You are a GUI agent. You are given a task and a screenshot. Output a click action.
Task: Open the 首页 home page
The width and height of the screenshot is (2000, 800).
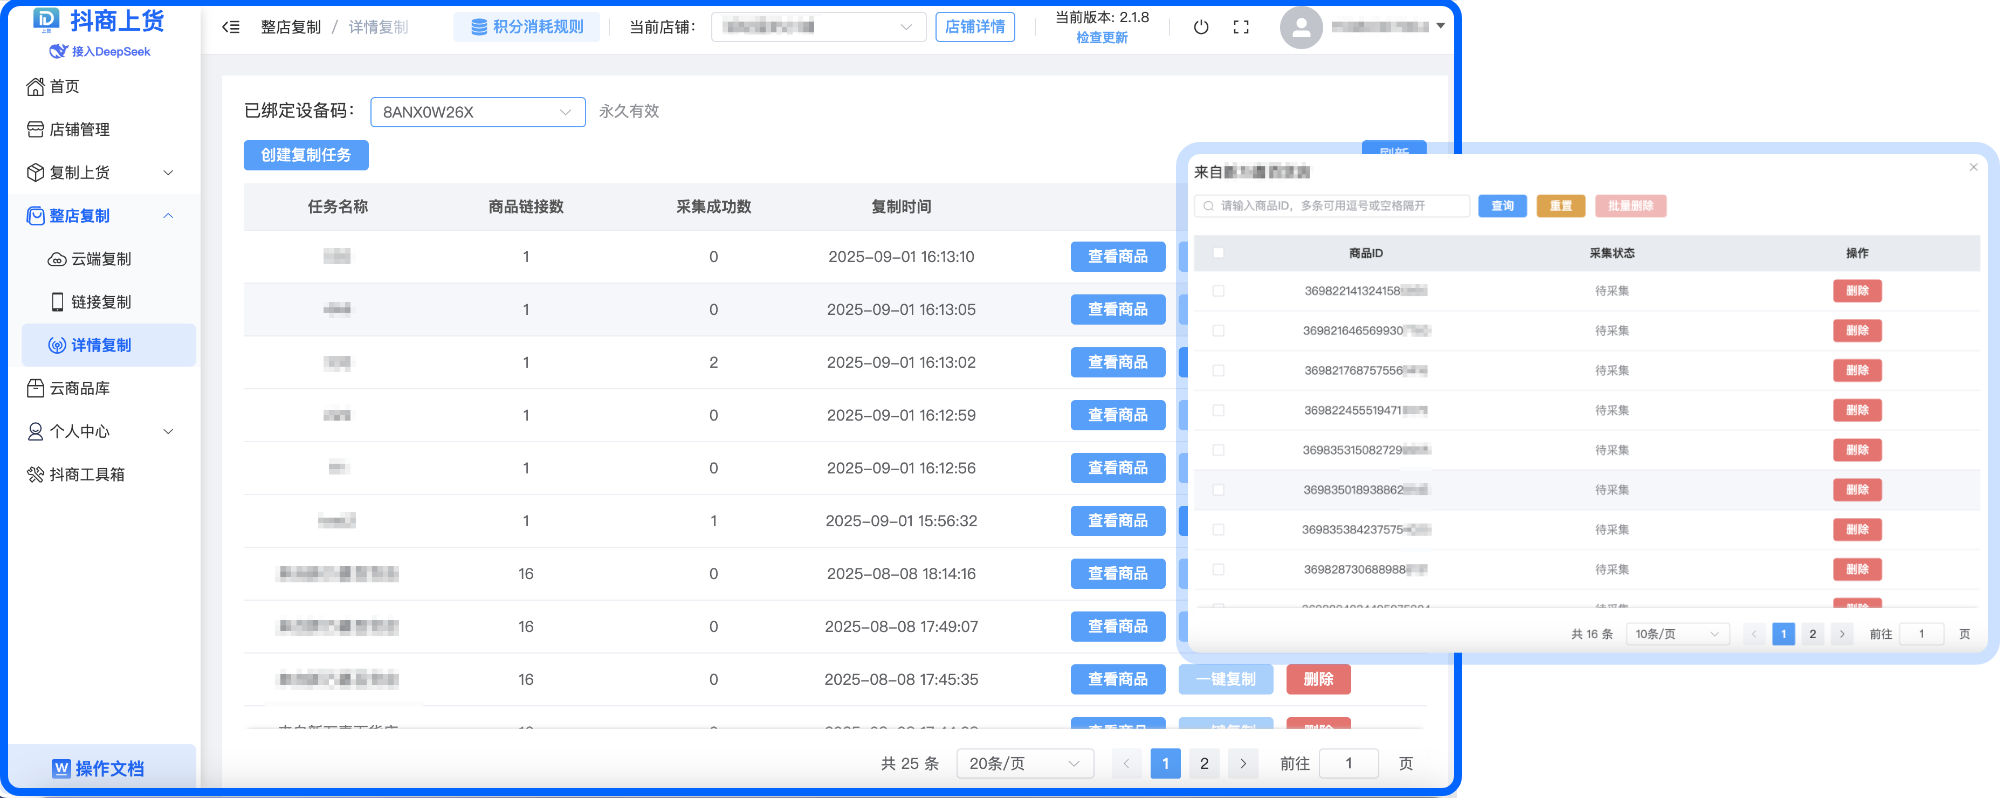pos(64,87)
